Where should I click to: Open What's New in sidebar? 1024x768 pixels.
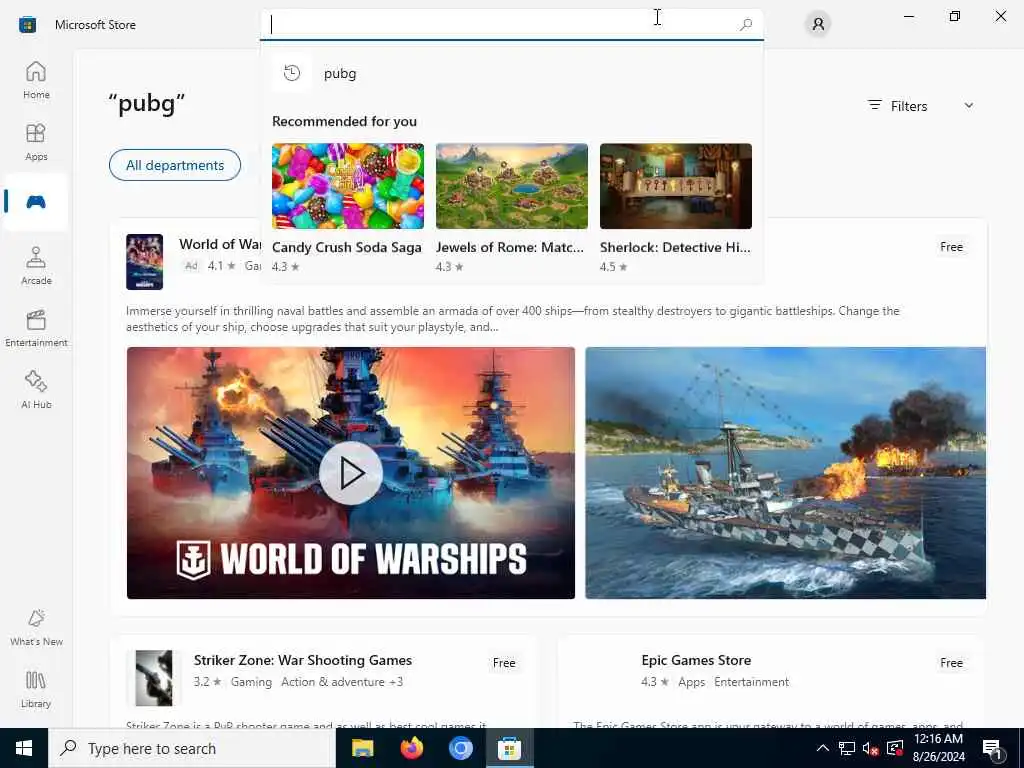point(36,627)
